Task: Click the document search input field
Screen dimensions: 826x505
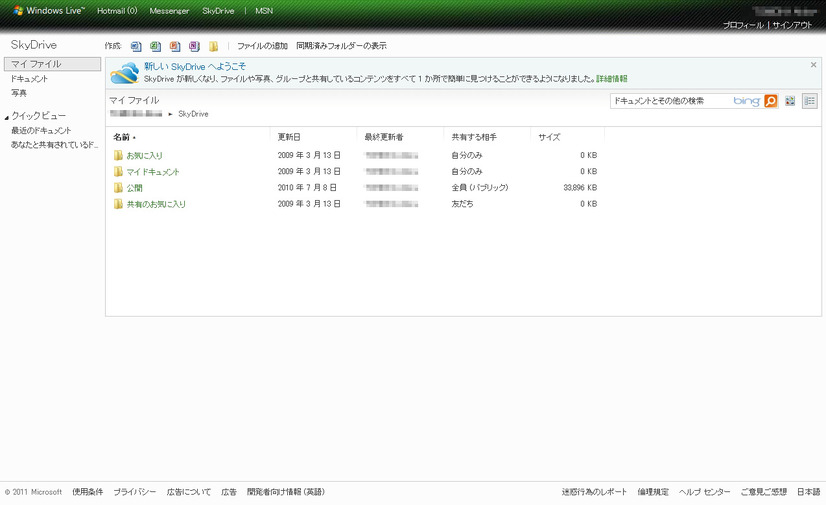Action: 672,101
